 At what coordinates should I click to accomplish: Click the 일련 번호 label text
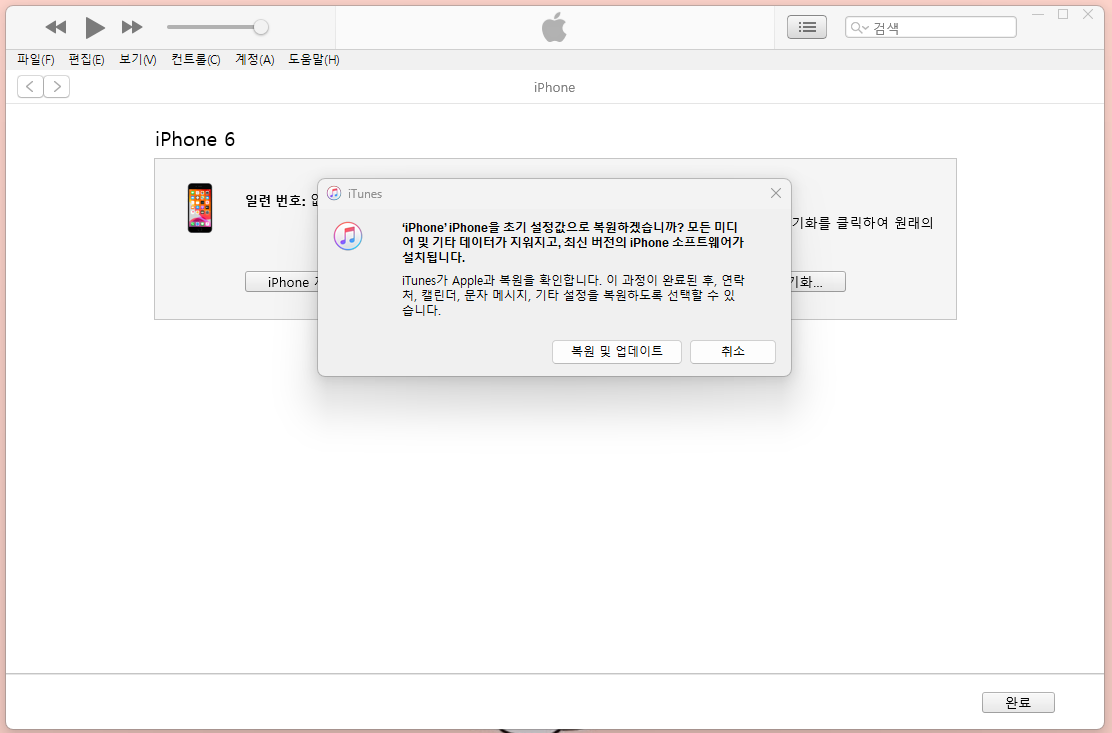tap(275, 201)
